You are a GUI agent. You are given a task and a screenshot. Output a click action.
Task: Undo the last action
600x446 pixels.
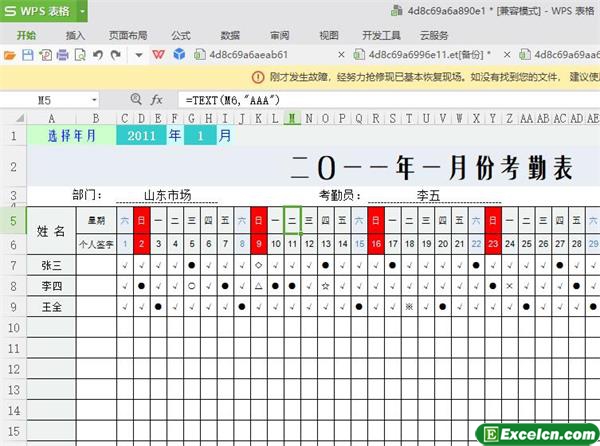tap(97, 55)
